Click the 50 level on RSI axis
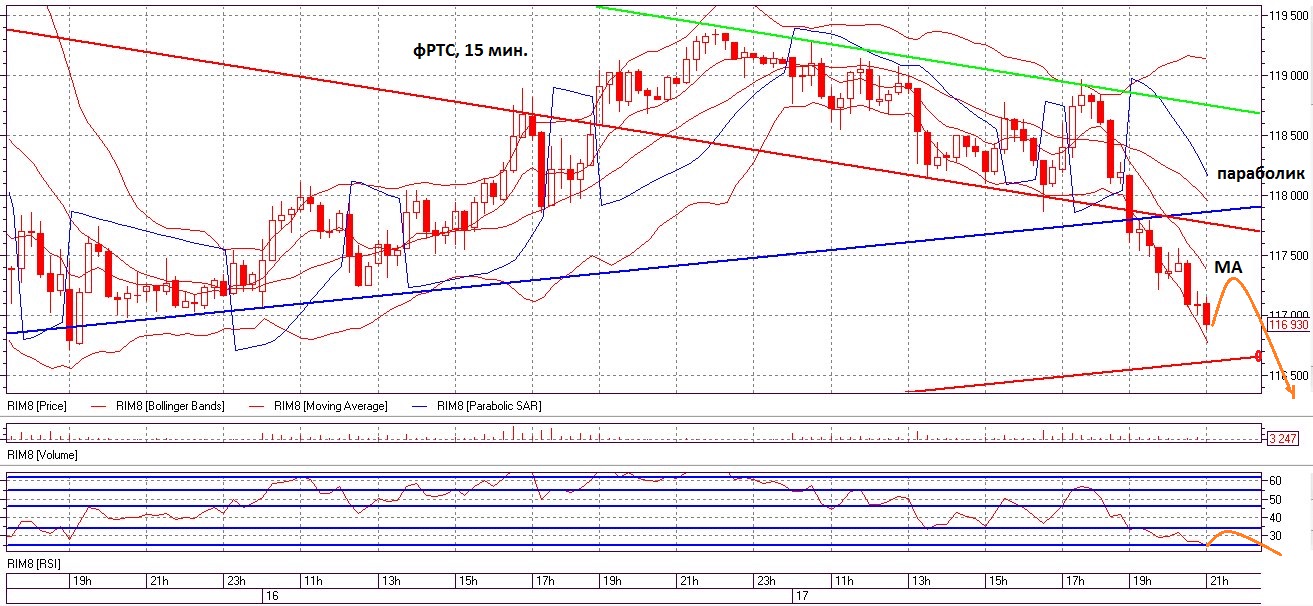1313x606 pixels. pyautogui.click(x=1276, y=499)
